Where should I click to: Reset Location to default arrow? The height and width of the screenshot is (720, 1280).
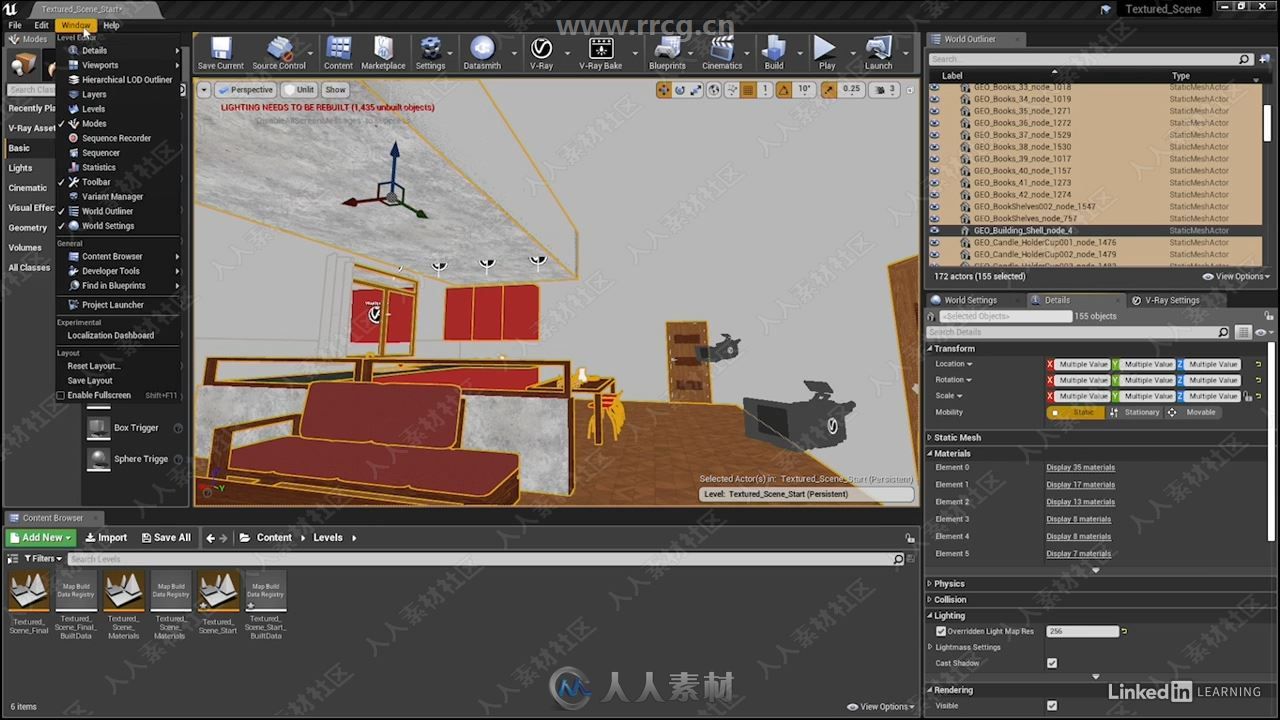click(1258, 365)
